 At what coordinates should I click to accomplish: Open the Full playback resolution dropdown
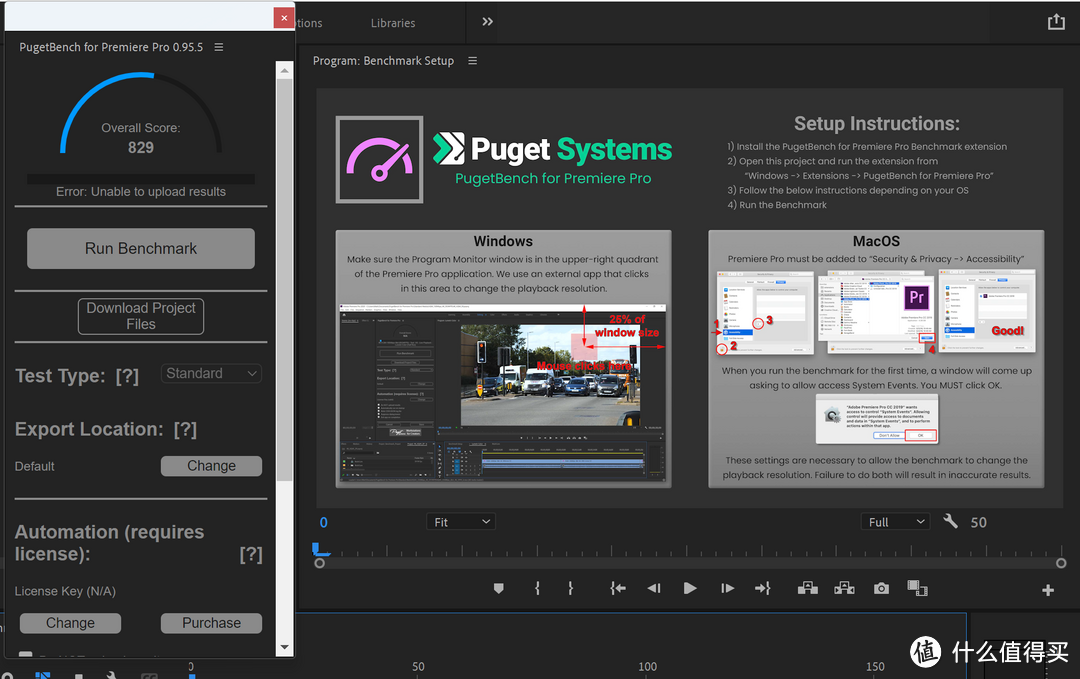895,522
